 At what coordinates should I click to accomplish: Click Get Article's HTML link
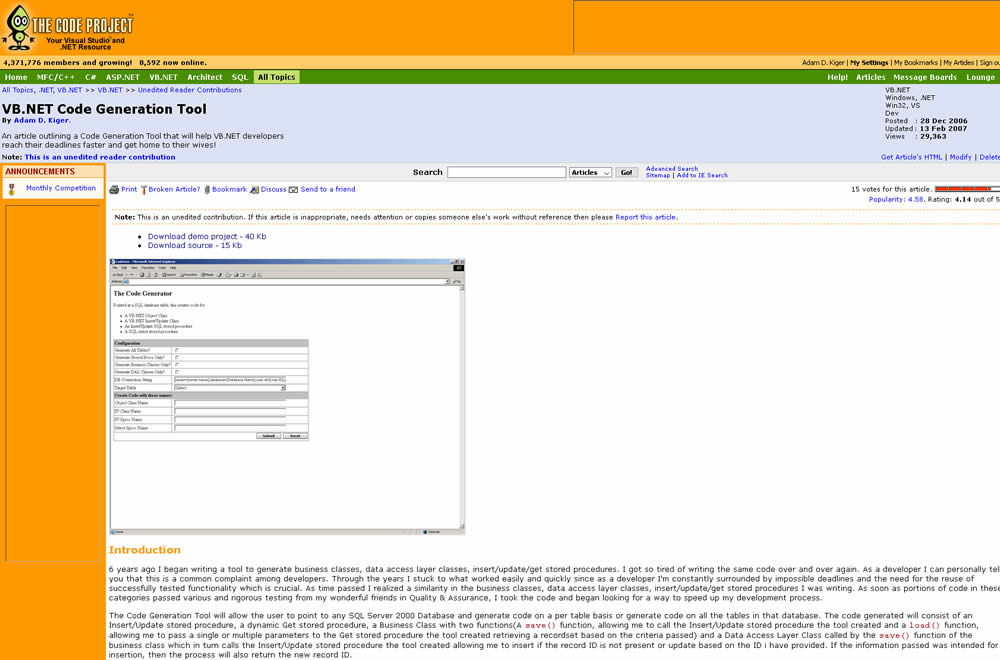(911, 157)
